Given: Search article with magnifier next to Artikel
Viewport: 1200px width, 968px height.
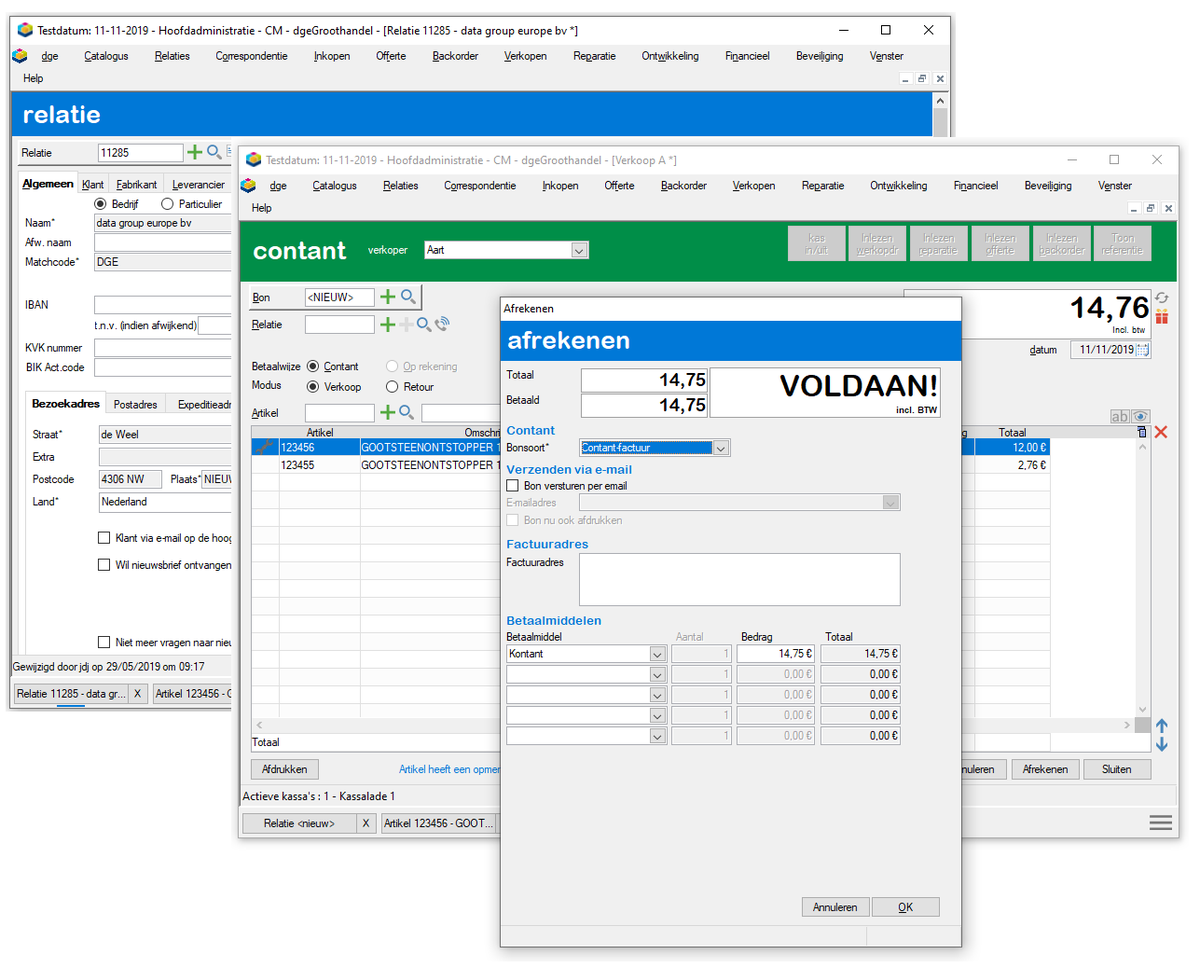Looking at the screenshot, I should (407, 412).
